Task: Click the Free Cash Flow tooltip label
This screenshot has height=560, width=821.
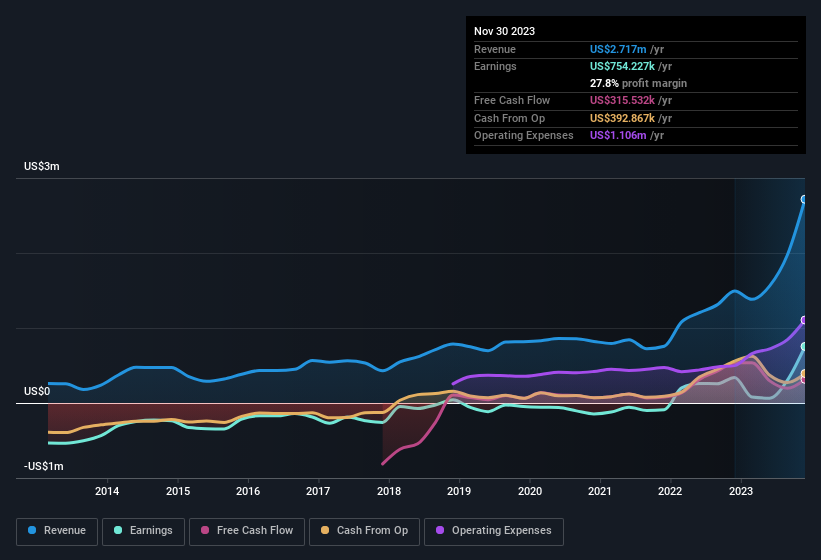Action: tap(512, 100)
